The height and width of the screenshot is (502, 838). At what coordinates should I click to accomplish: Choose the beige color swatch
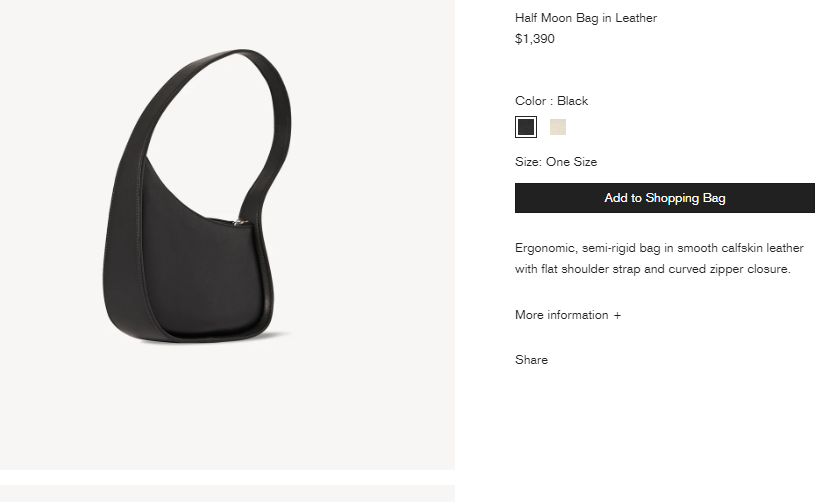558,127
